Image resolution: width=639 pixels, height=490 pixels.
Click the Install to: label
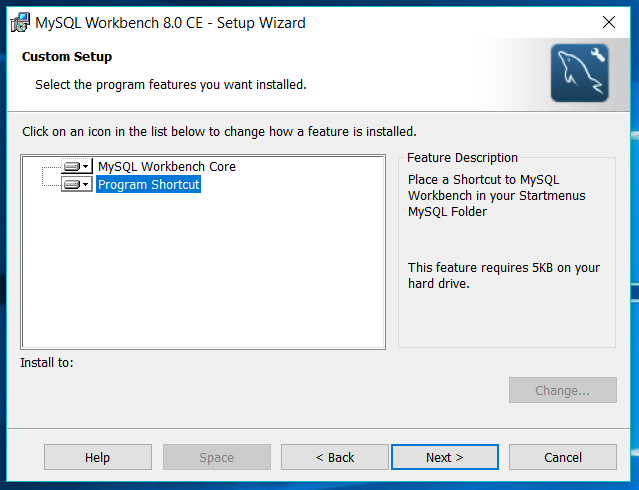click(47, 362)
